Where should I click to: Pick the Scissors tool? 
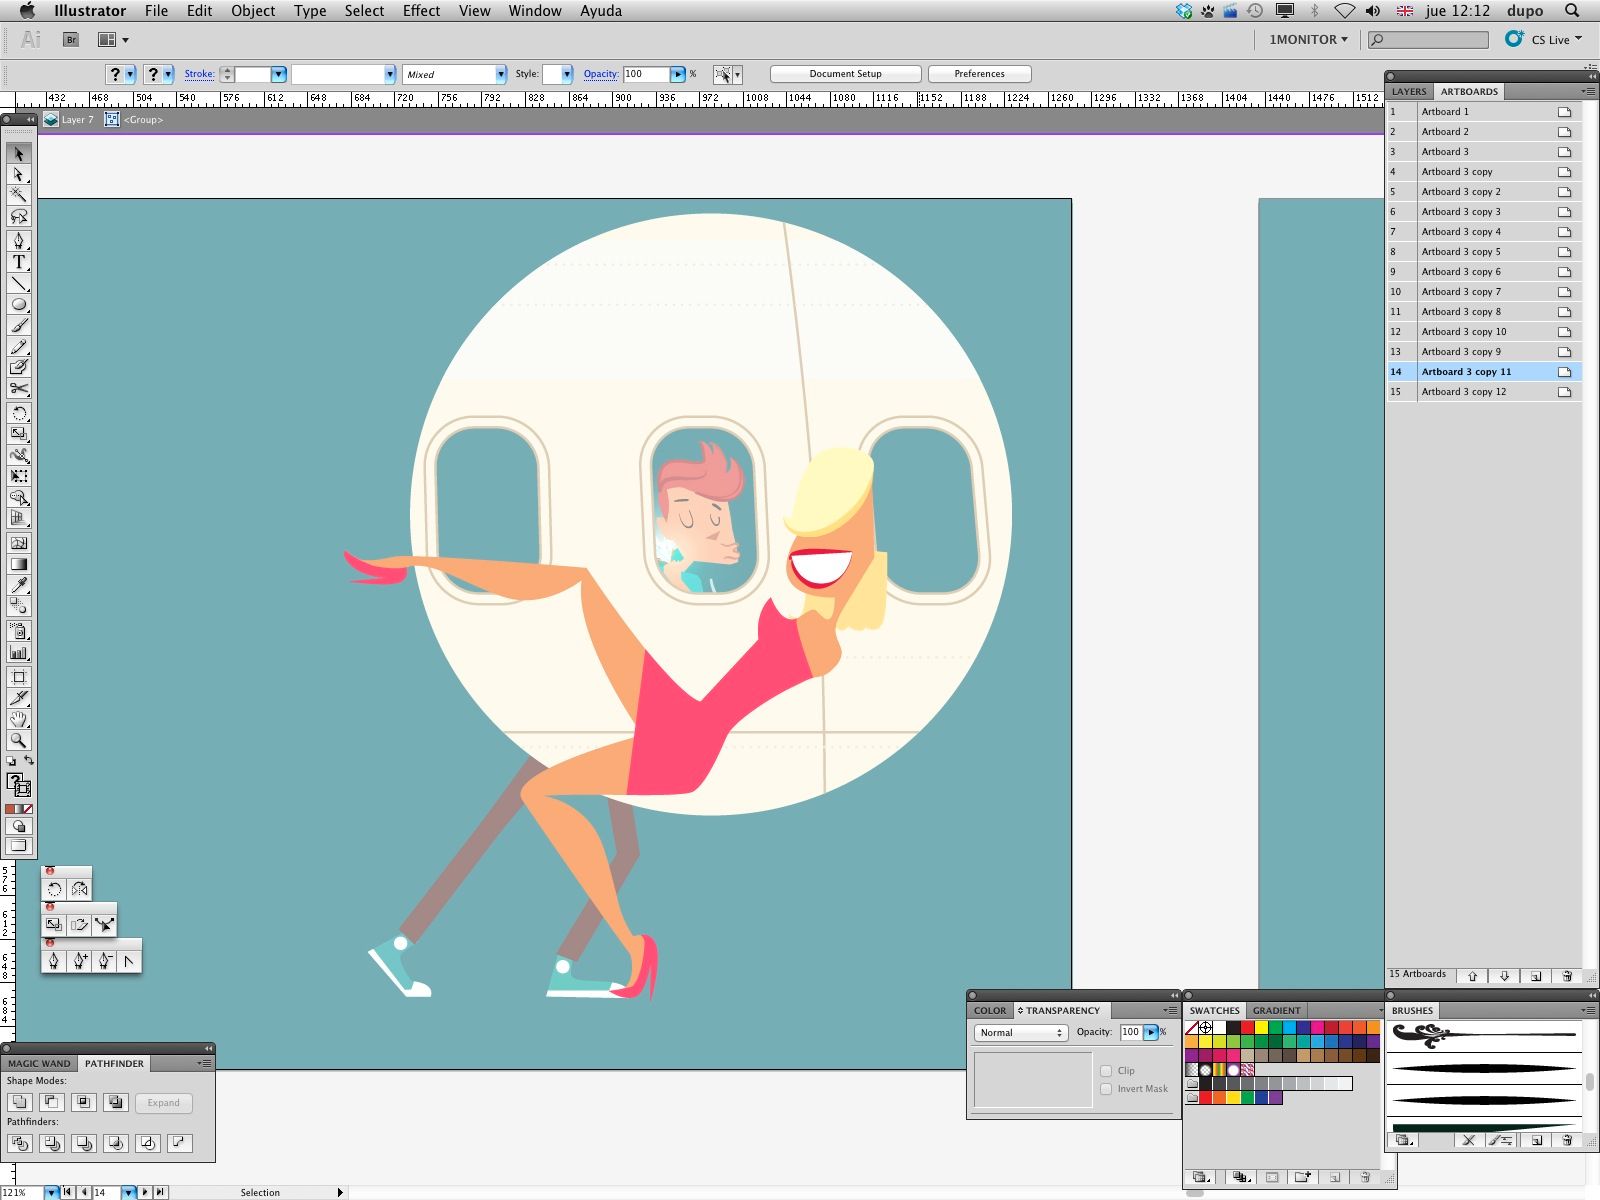pyautogui.click(x=18, y=389)
